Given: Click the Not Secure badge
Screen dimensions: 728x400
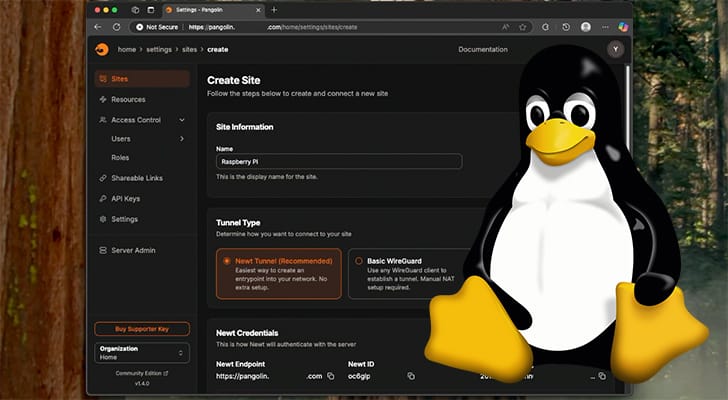Looking at the screenshot, I should coord(157,27).
